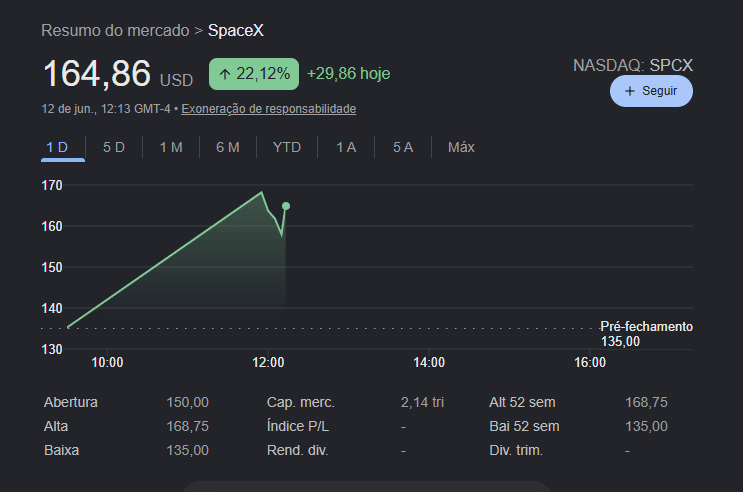Click the Div. trim. label
This screenshot has height=492, width=743.
pos(516,450)
